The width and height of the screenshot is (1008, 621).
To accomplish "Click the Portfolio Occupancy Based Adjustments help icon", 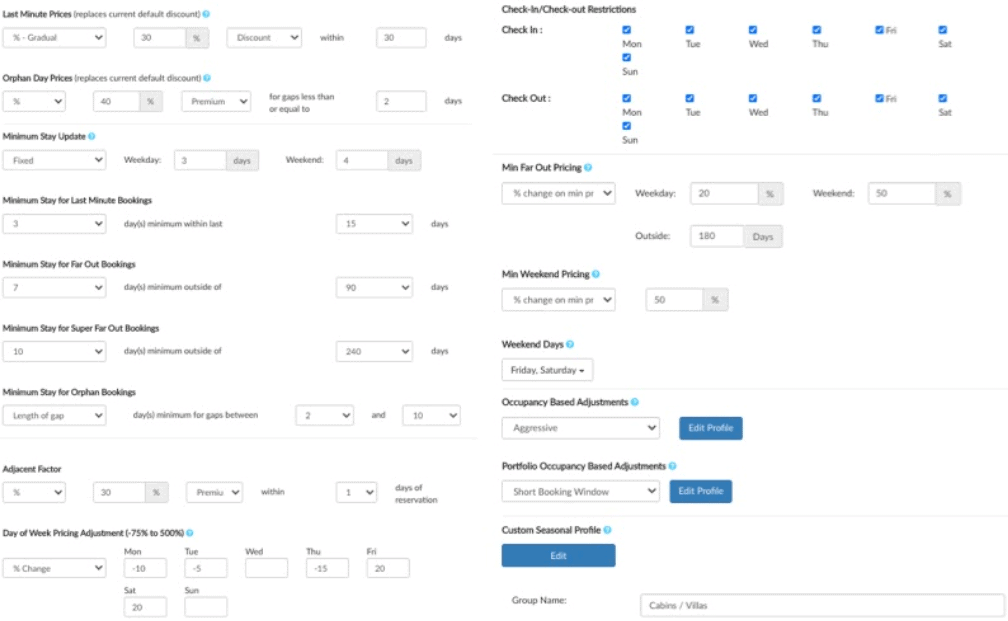I will click(672, 465).
